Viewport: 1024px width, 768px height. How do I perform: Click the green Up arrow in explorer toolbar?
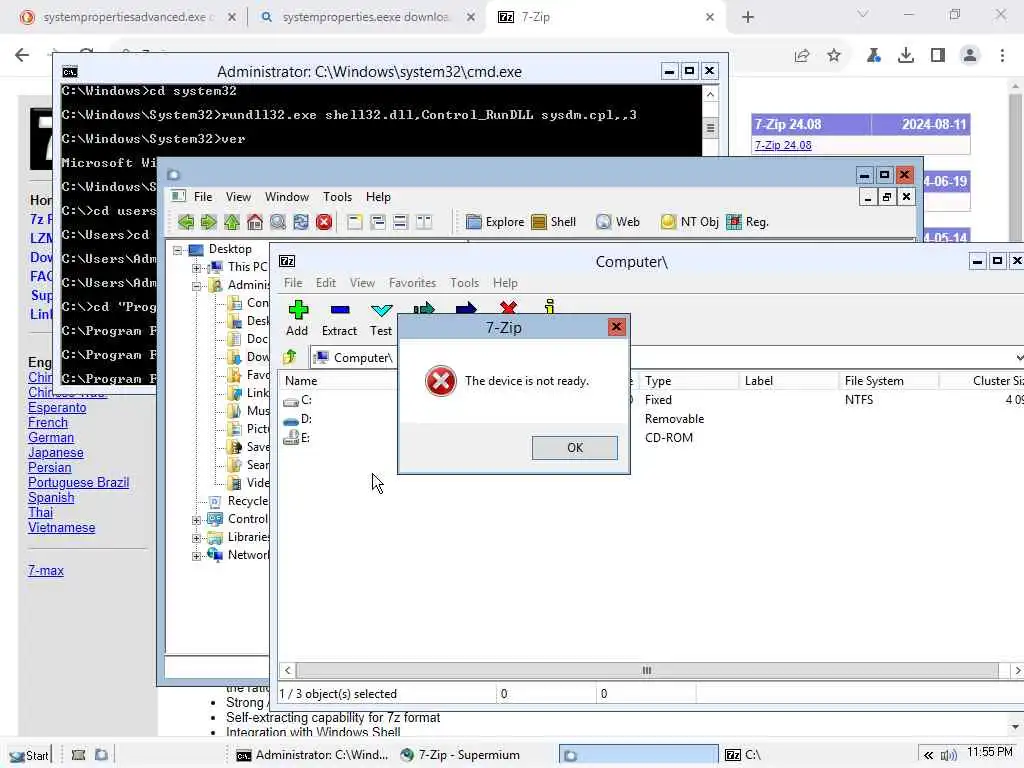click(232, 222)
